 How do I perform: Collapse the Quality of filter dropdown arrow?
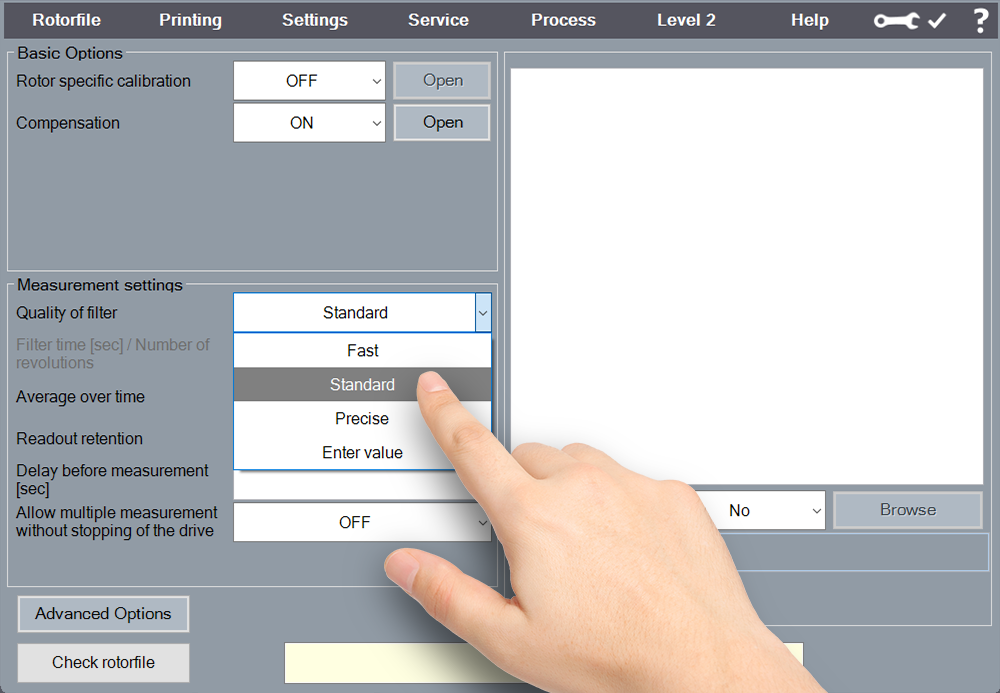coord(483,313)
